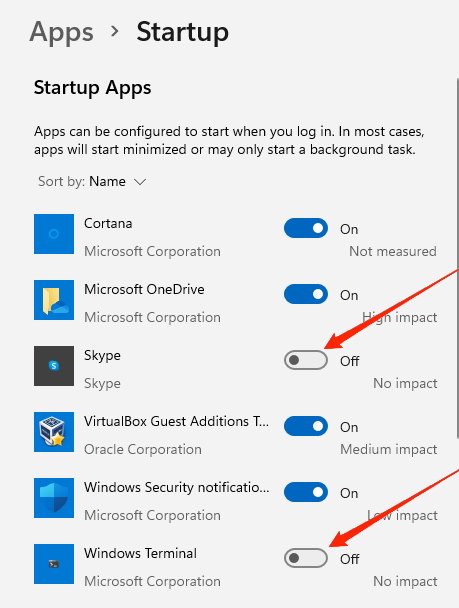Select the Windows Terminal app name
This screenshot has height=608, width=459.
[x=140, y=553]
